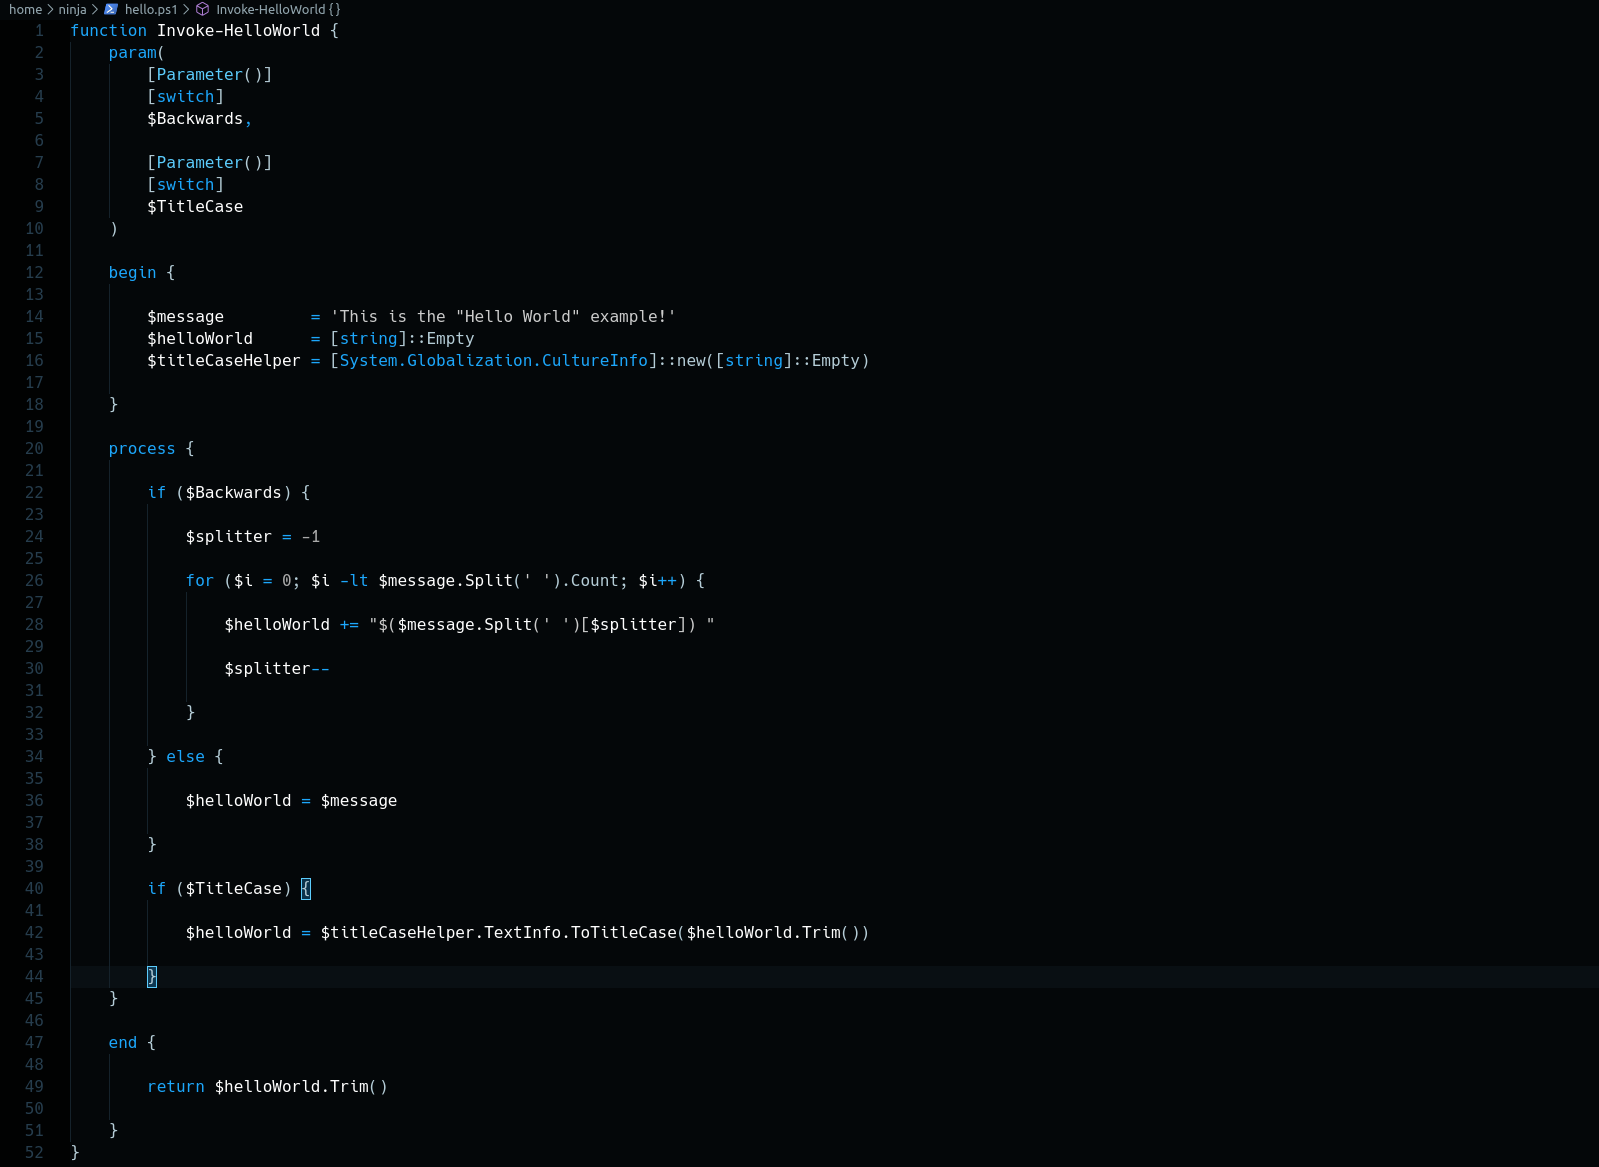This screenshot has width=1599, height=1167.
Task: Click 'if ($TitleCase)' condition on line 40
Action: pos(220,889)
